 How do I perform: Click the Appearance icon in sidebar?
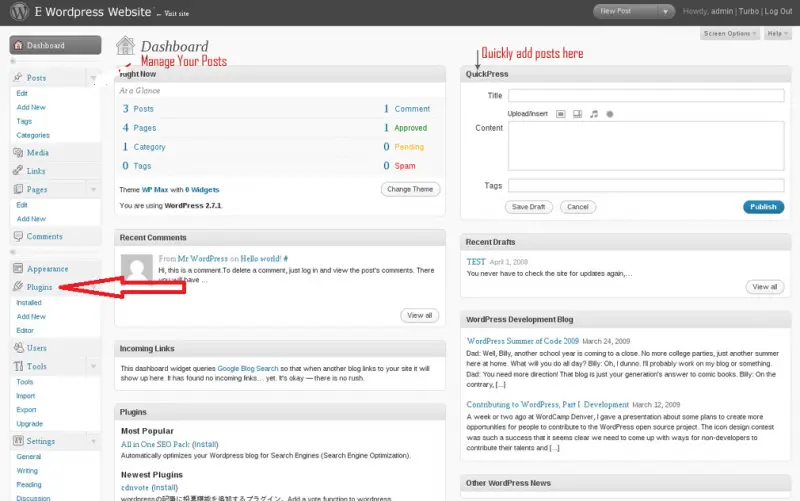(x=18, y=269)
